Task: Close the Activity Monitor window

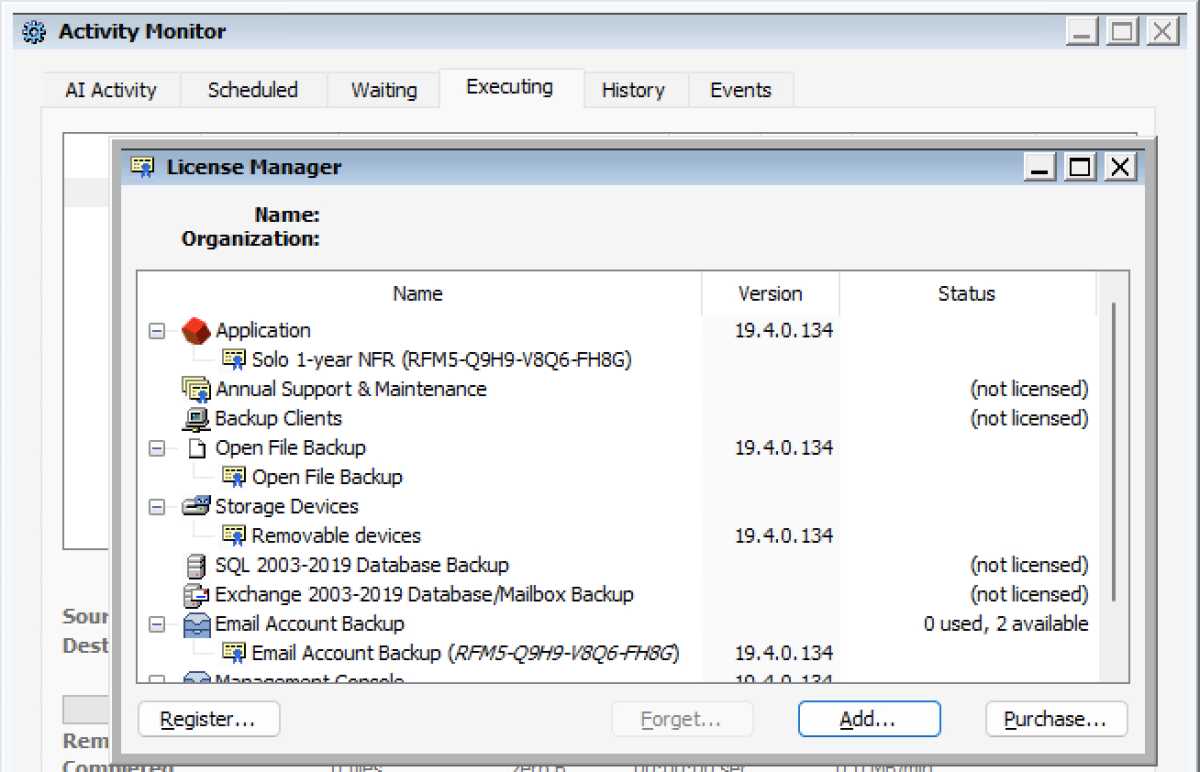Action: (x=1162, y=31)
